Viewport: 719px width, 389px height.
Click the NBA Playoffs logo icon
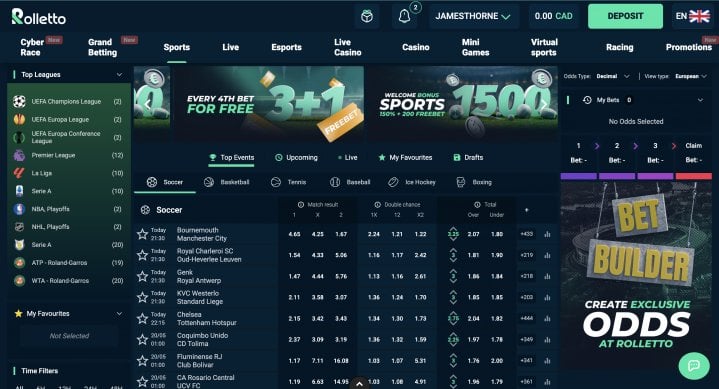(19, 209)
